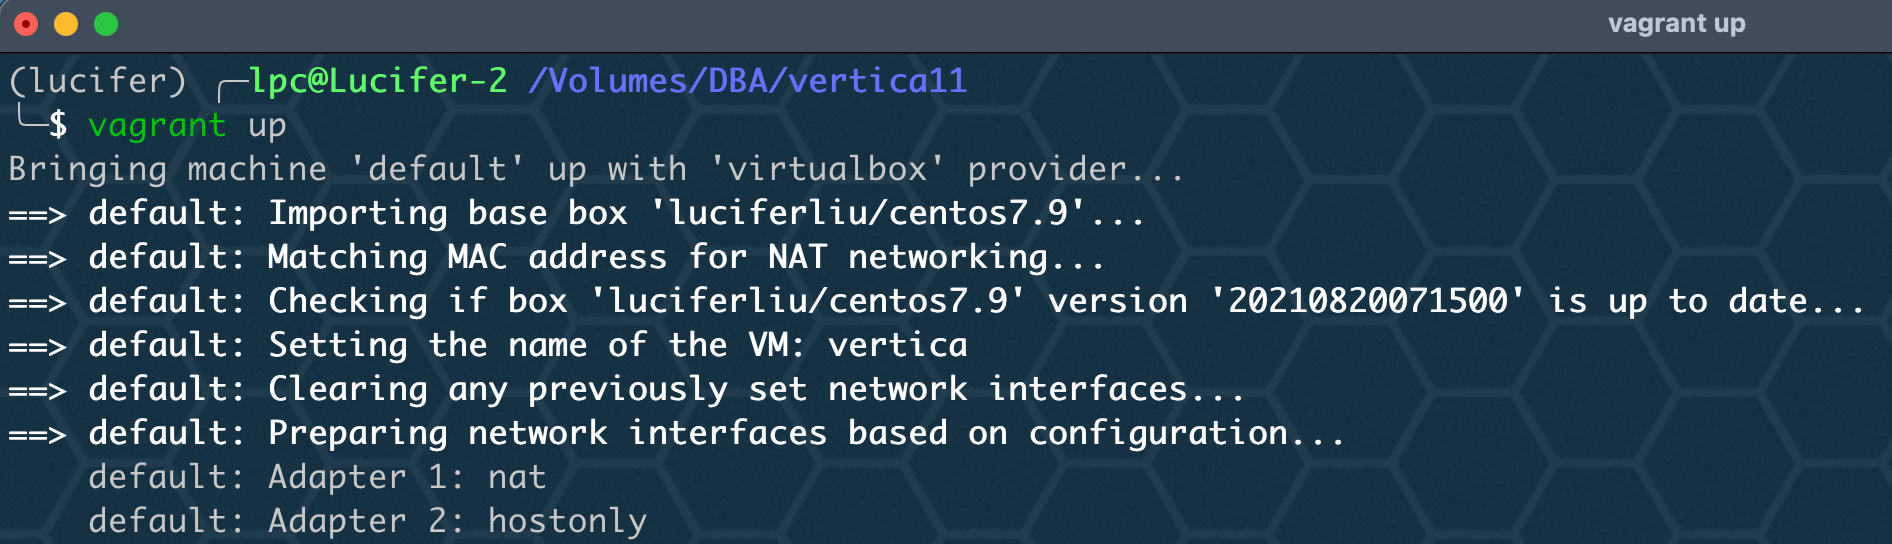
Task: Click the VM name 'vertica'
Action: pos(898,345)
